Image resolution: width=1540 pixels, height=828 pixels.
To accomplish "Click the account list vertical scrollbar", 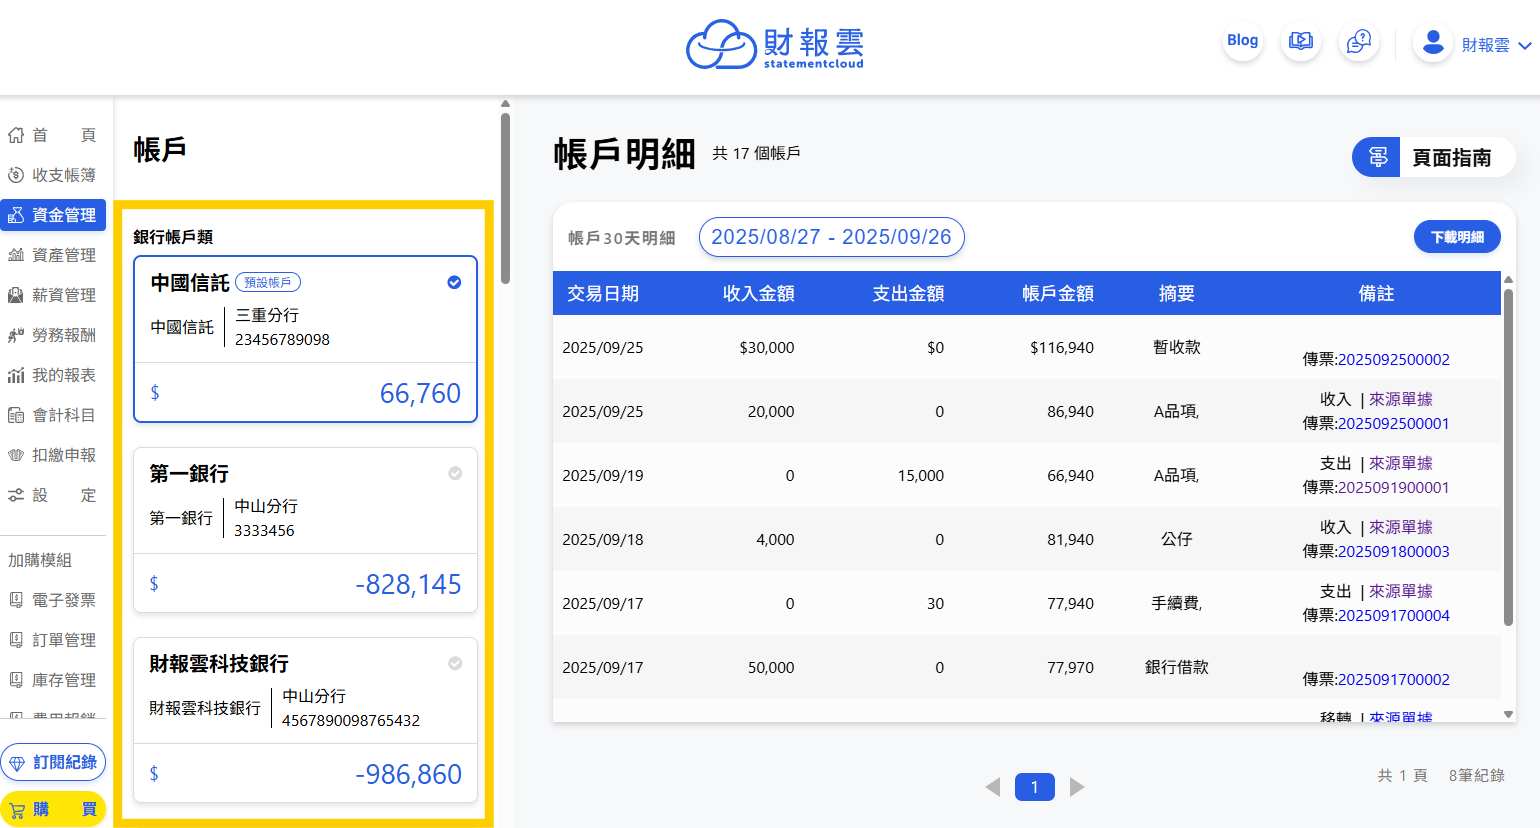I will [505, 200].
